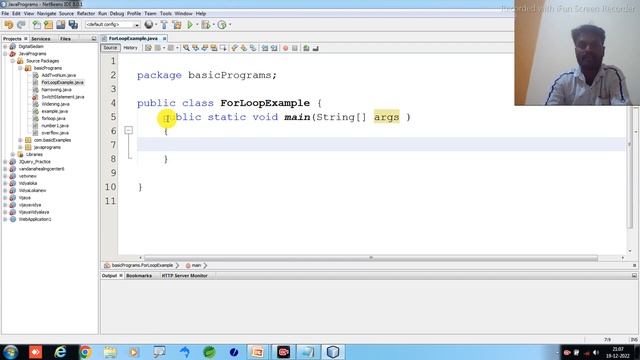The width and height of the screenshot is (640, 360).
Task: Click the Stop Macro Recording icon
Action: tap(295, 48)
